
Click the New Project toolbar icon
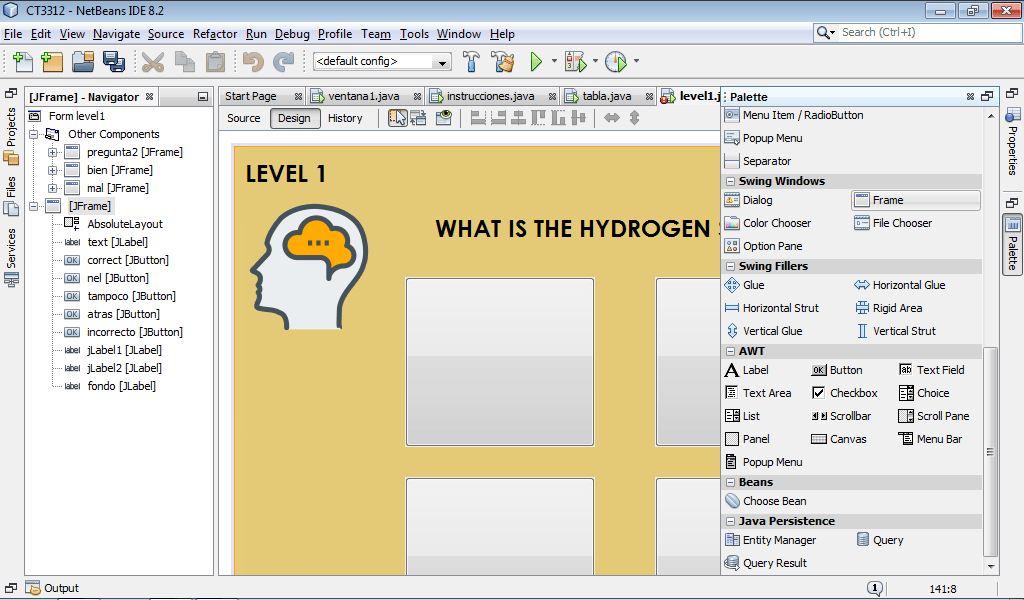click(x=52, y=61)
